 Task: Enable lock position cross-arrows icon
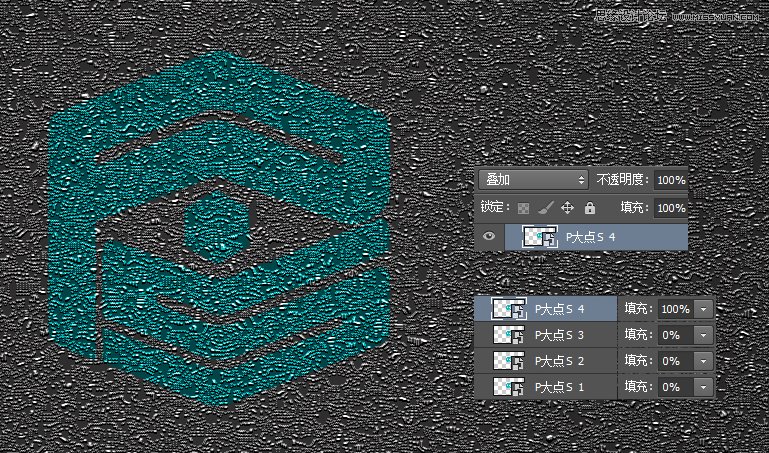567,208
